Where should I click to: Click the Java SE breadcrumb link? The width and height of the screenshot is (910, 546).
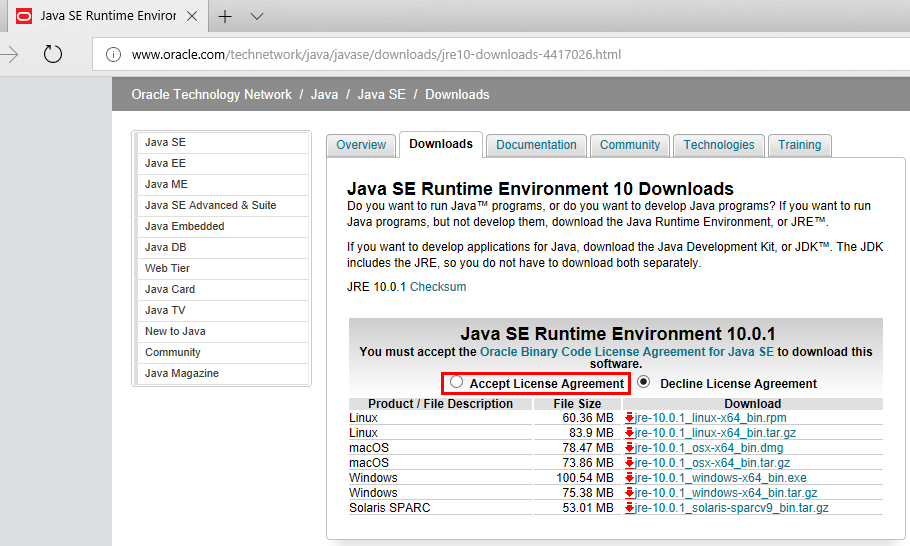[381, 95]
